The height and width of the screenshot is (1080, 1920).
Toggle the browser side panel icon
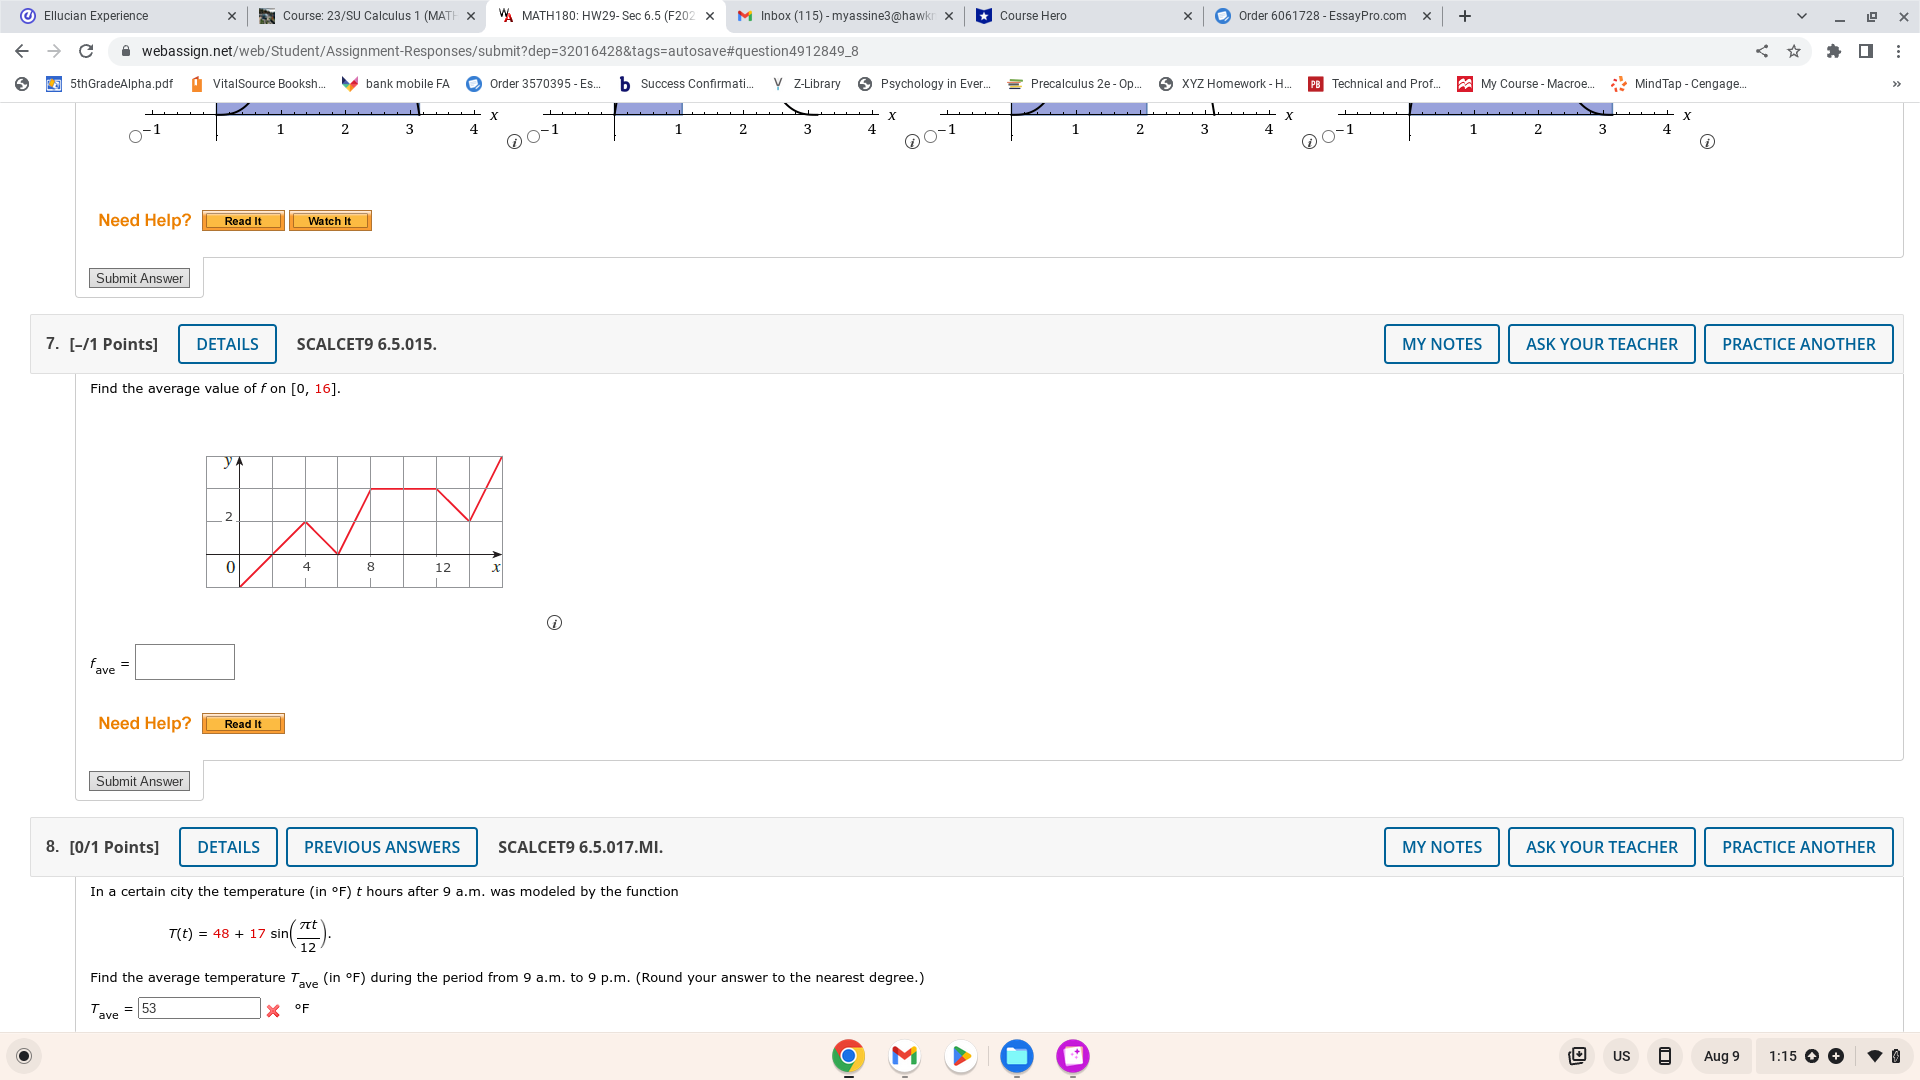click(1866, 51)
